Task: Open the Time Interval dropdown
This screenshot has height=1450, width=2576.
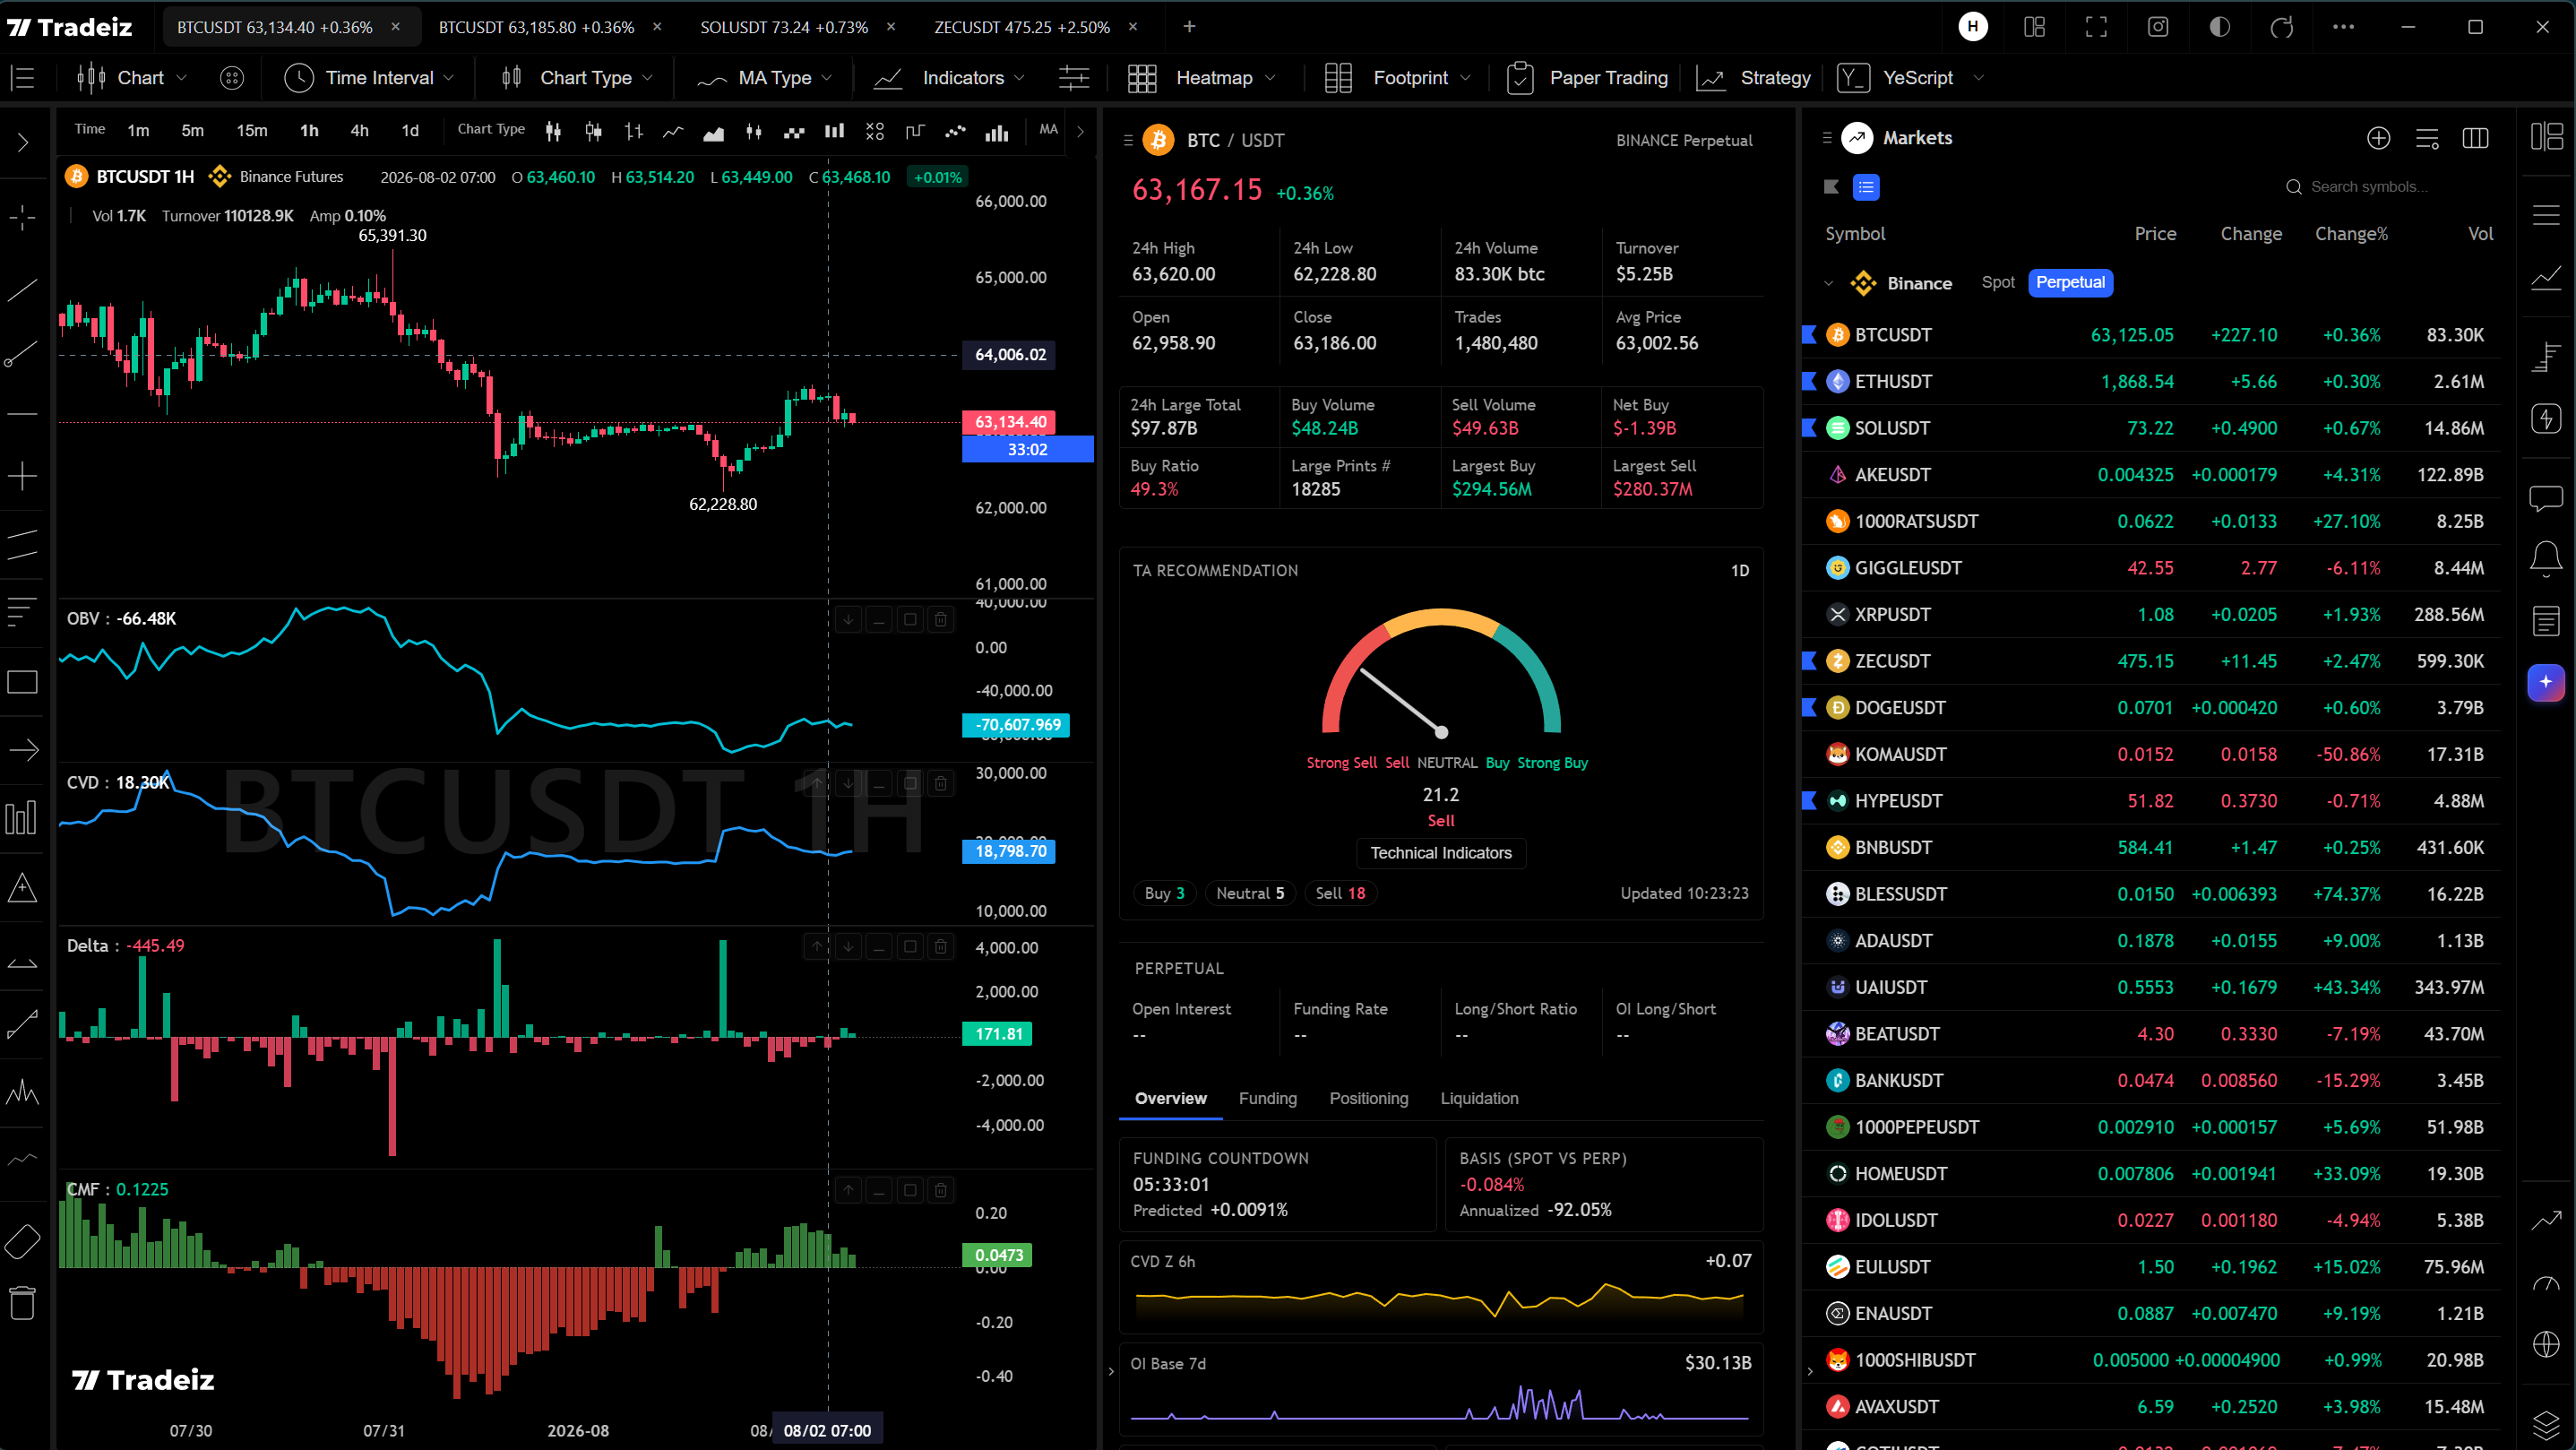Action: pyautogui.click(x=369, y=78)
